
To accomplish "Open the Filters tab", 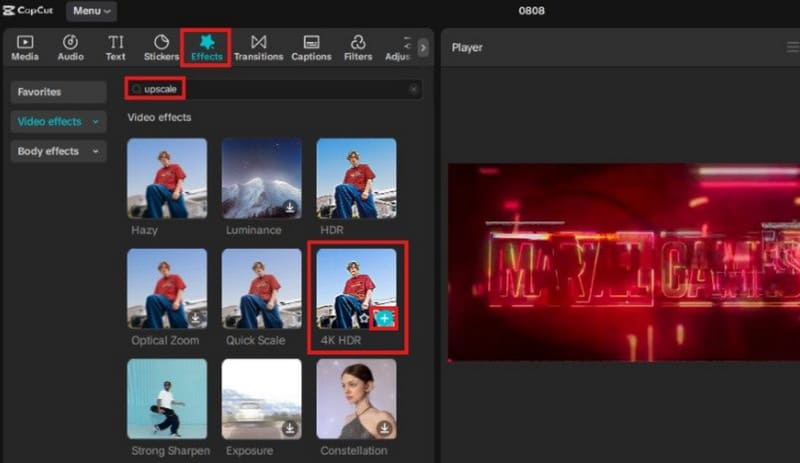I will point(358,47).
